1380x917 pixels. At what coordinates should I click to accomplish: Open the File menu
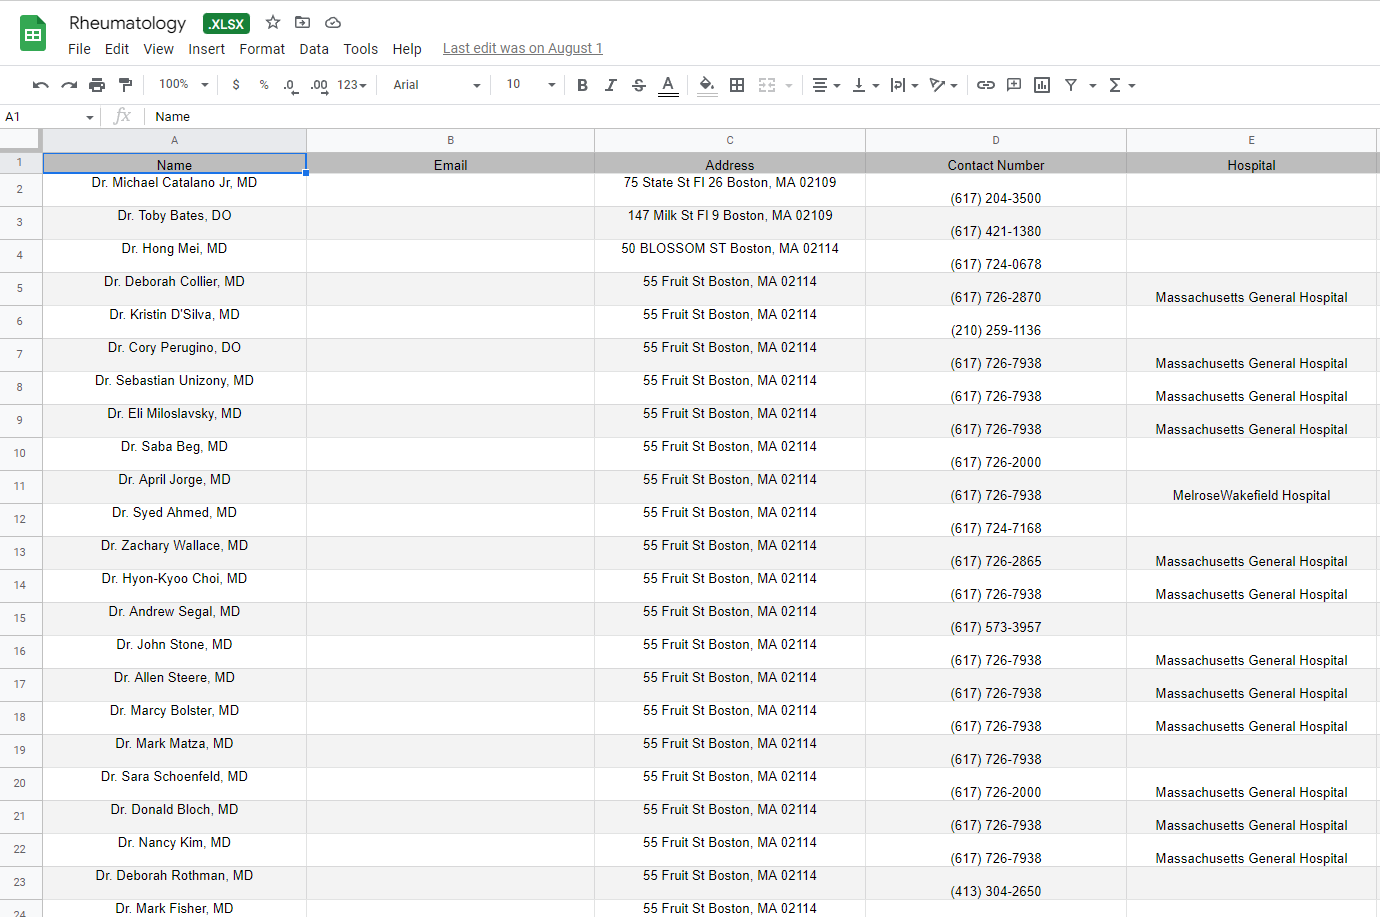79,49
